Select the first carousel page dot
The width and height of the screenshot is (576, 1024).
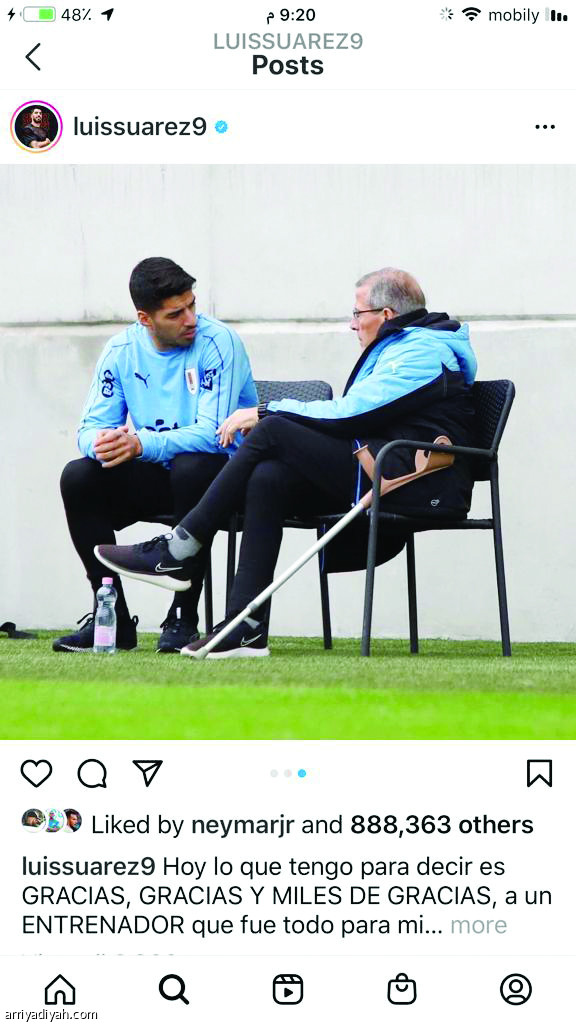tap(274, 773)
